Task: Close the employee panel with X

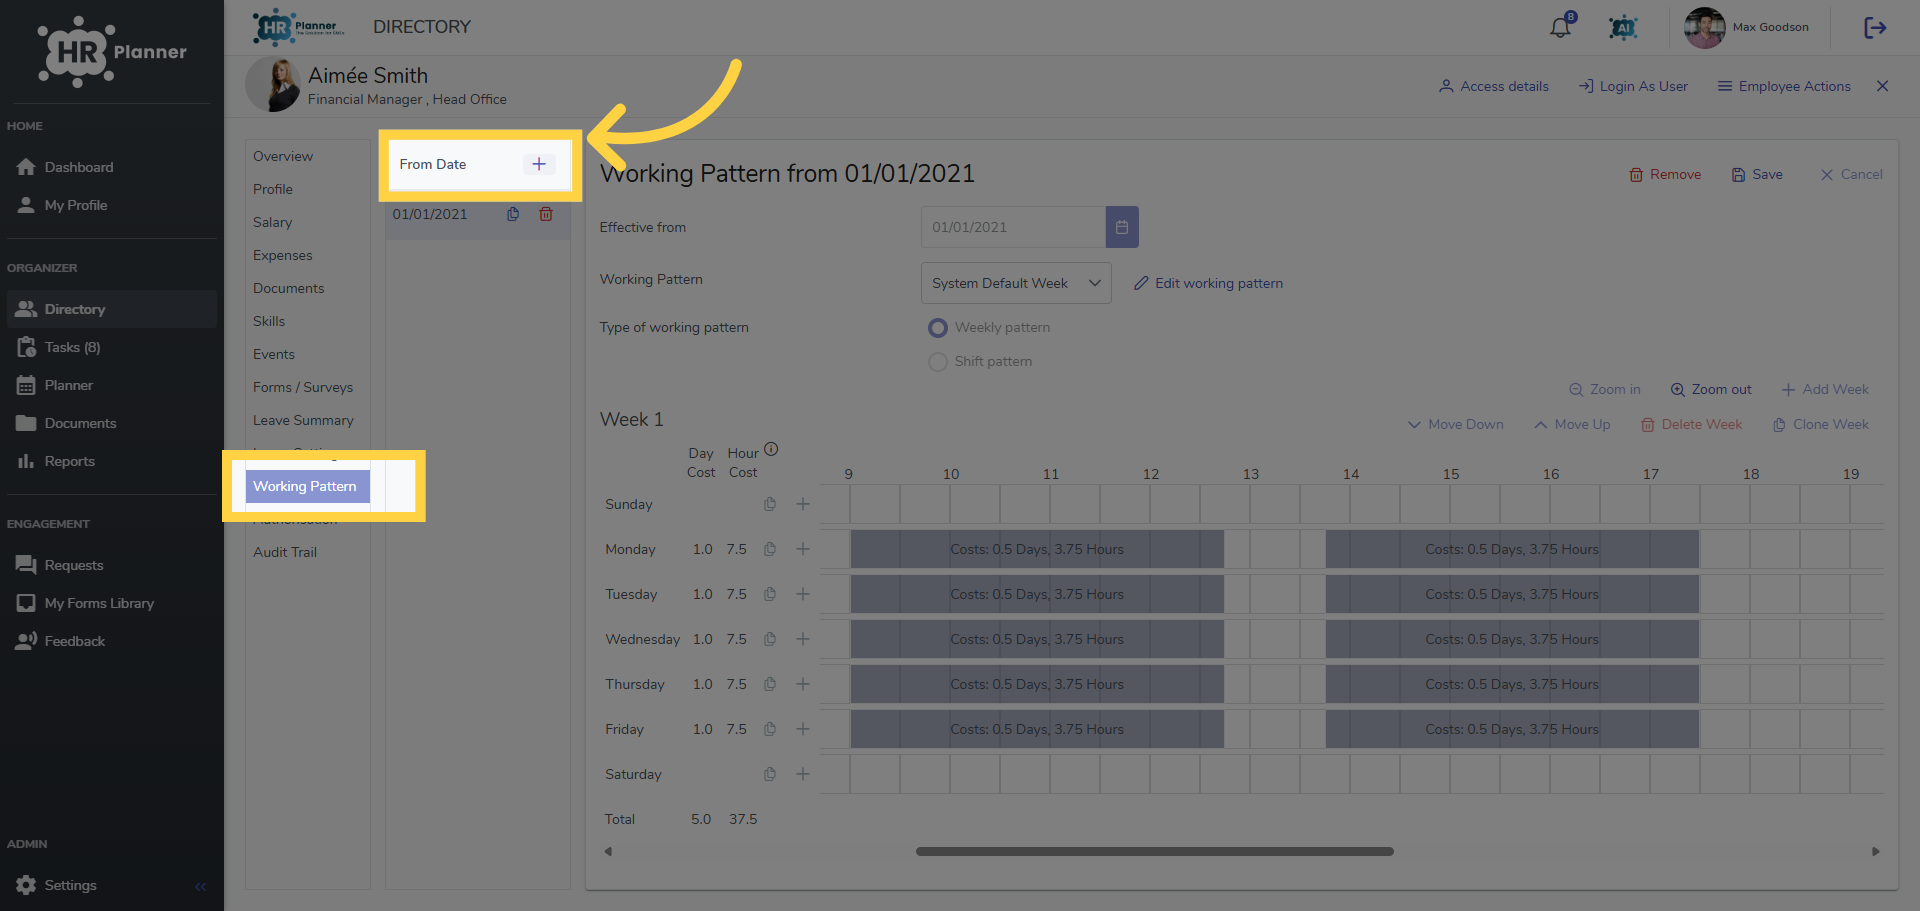Action: pos(1882,86)
